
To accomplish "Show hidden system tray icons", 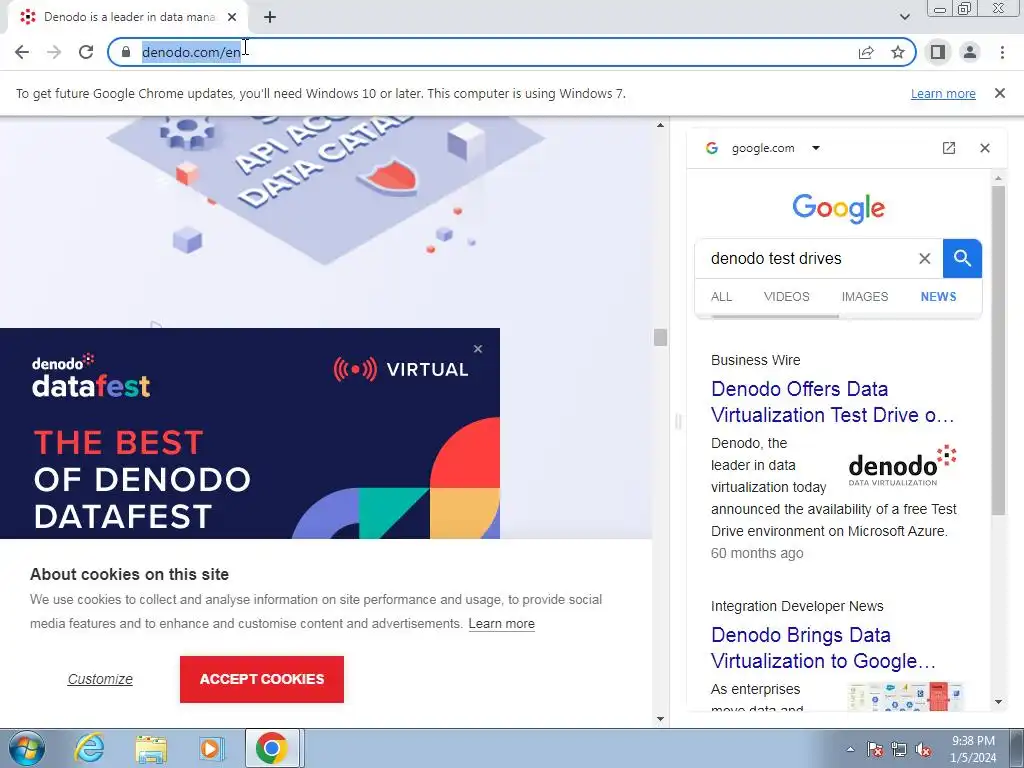I will [x=850, y=749].
